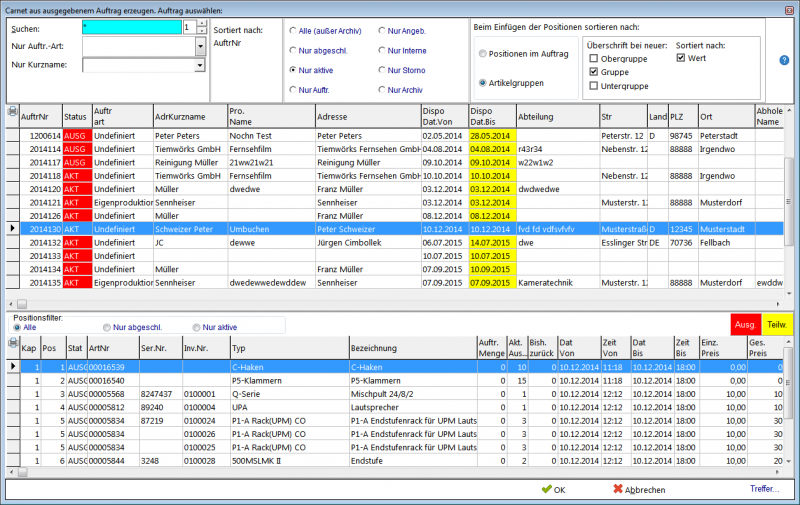Open the positions table's grid settings icon
Viewport: 800px width, 505px height.
tap(12, 343)
